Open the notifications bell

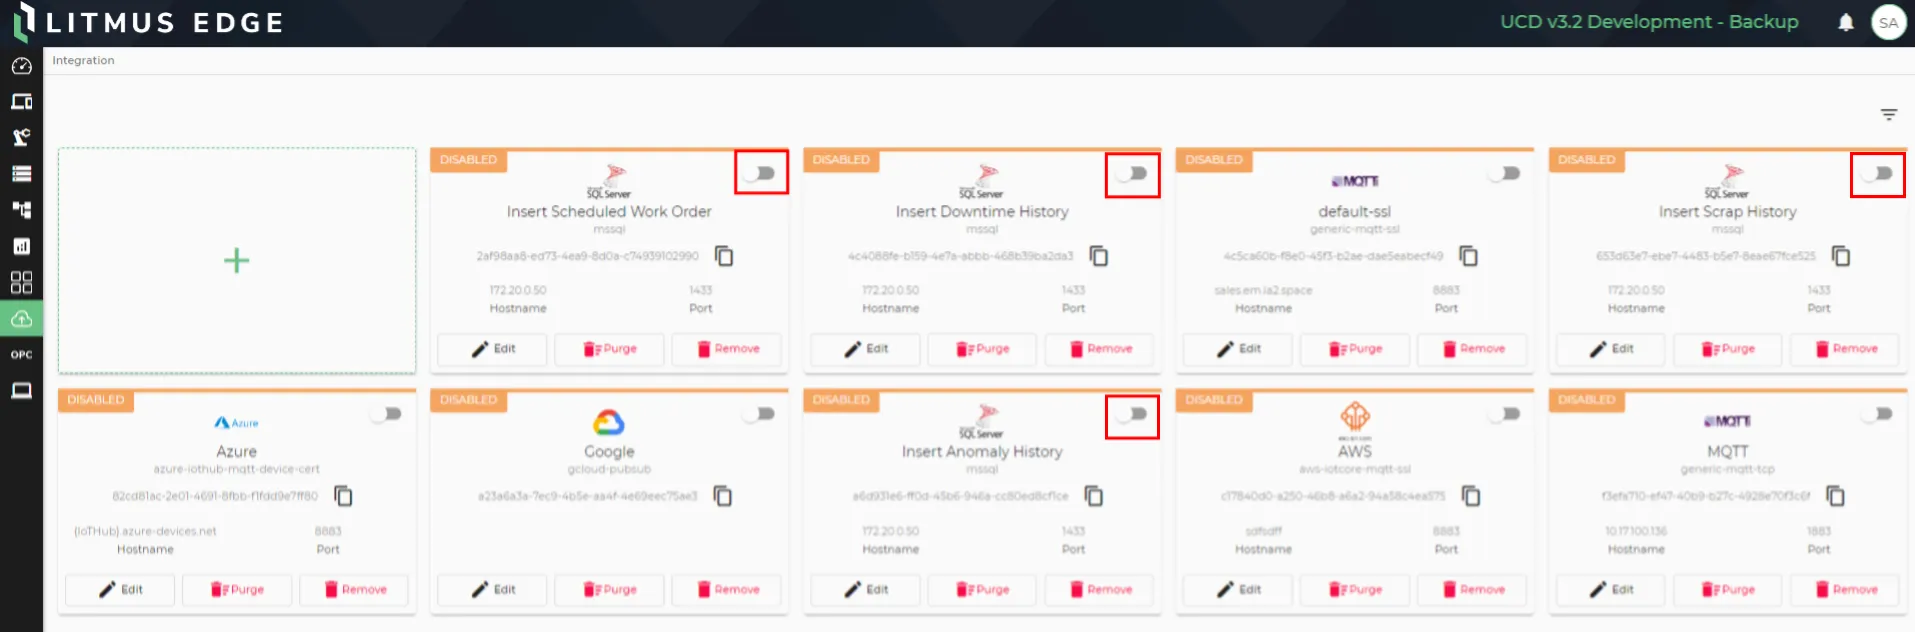[1846, 22]
